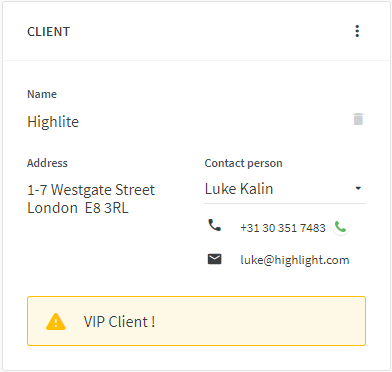Click the VIP Client ! message text
392x372 pixels.
click(x=119, y=322)
